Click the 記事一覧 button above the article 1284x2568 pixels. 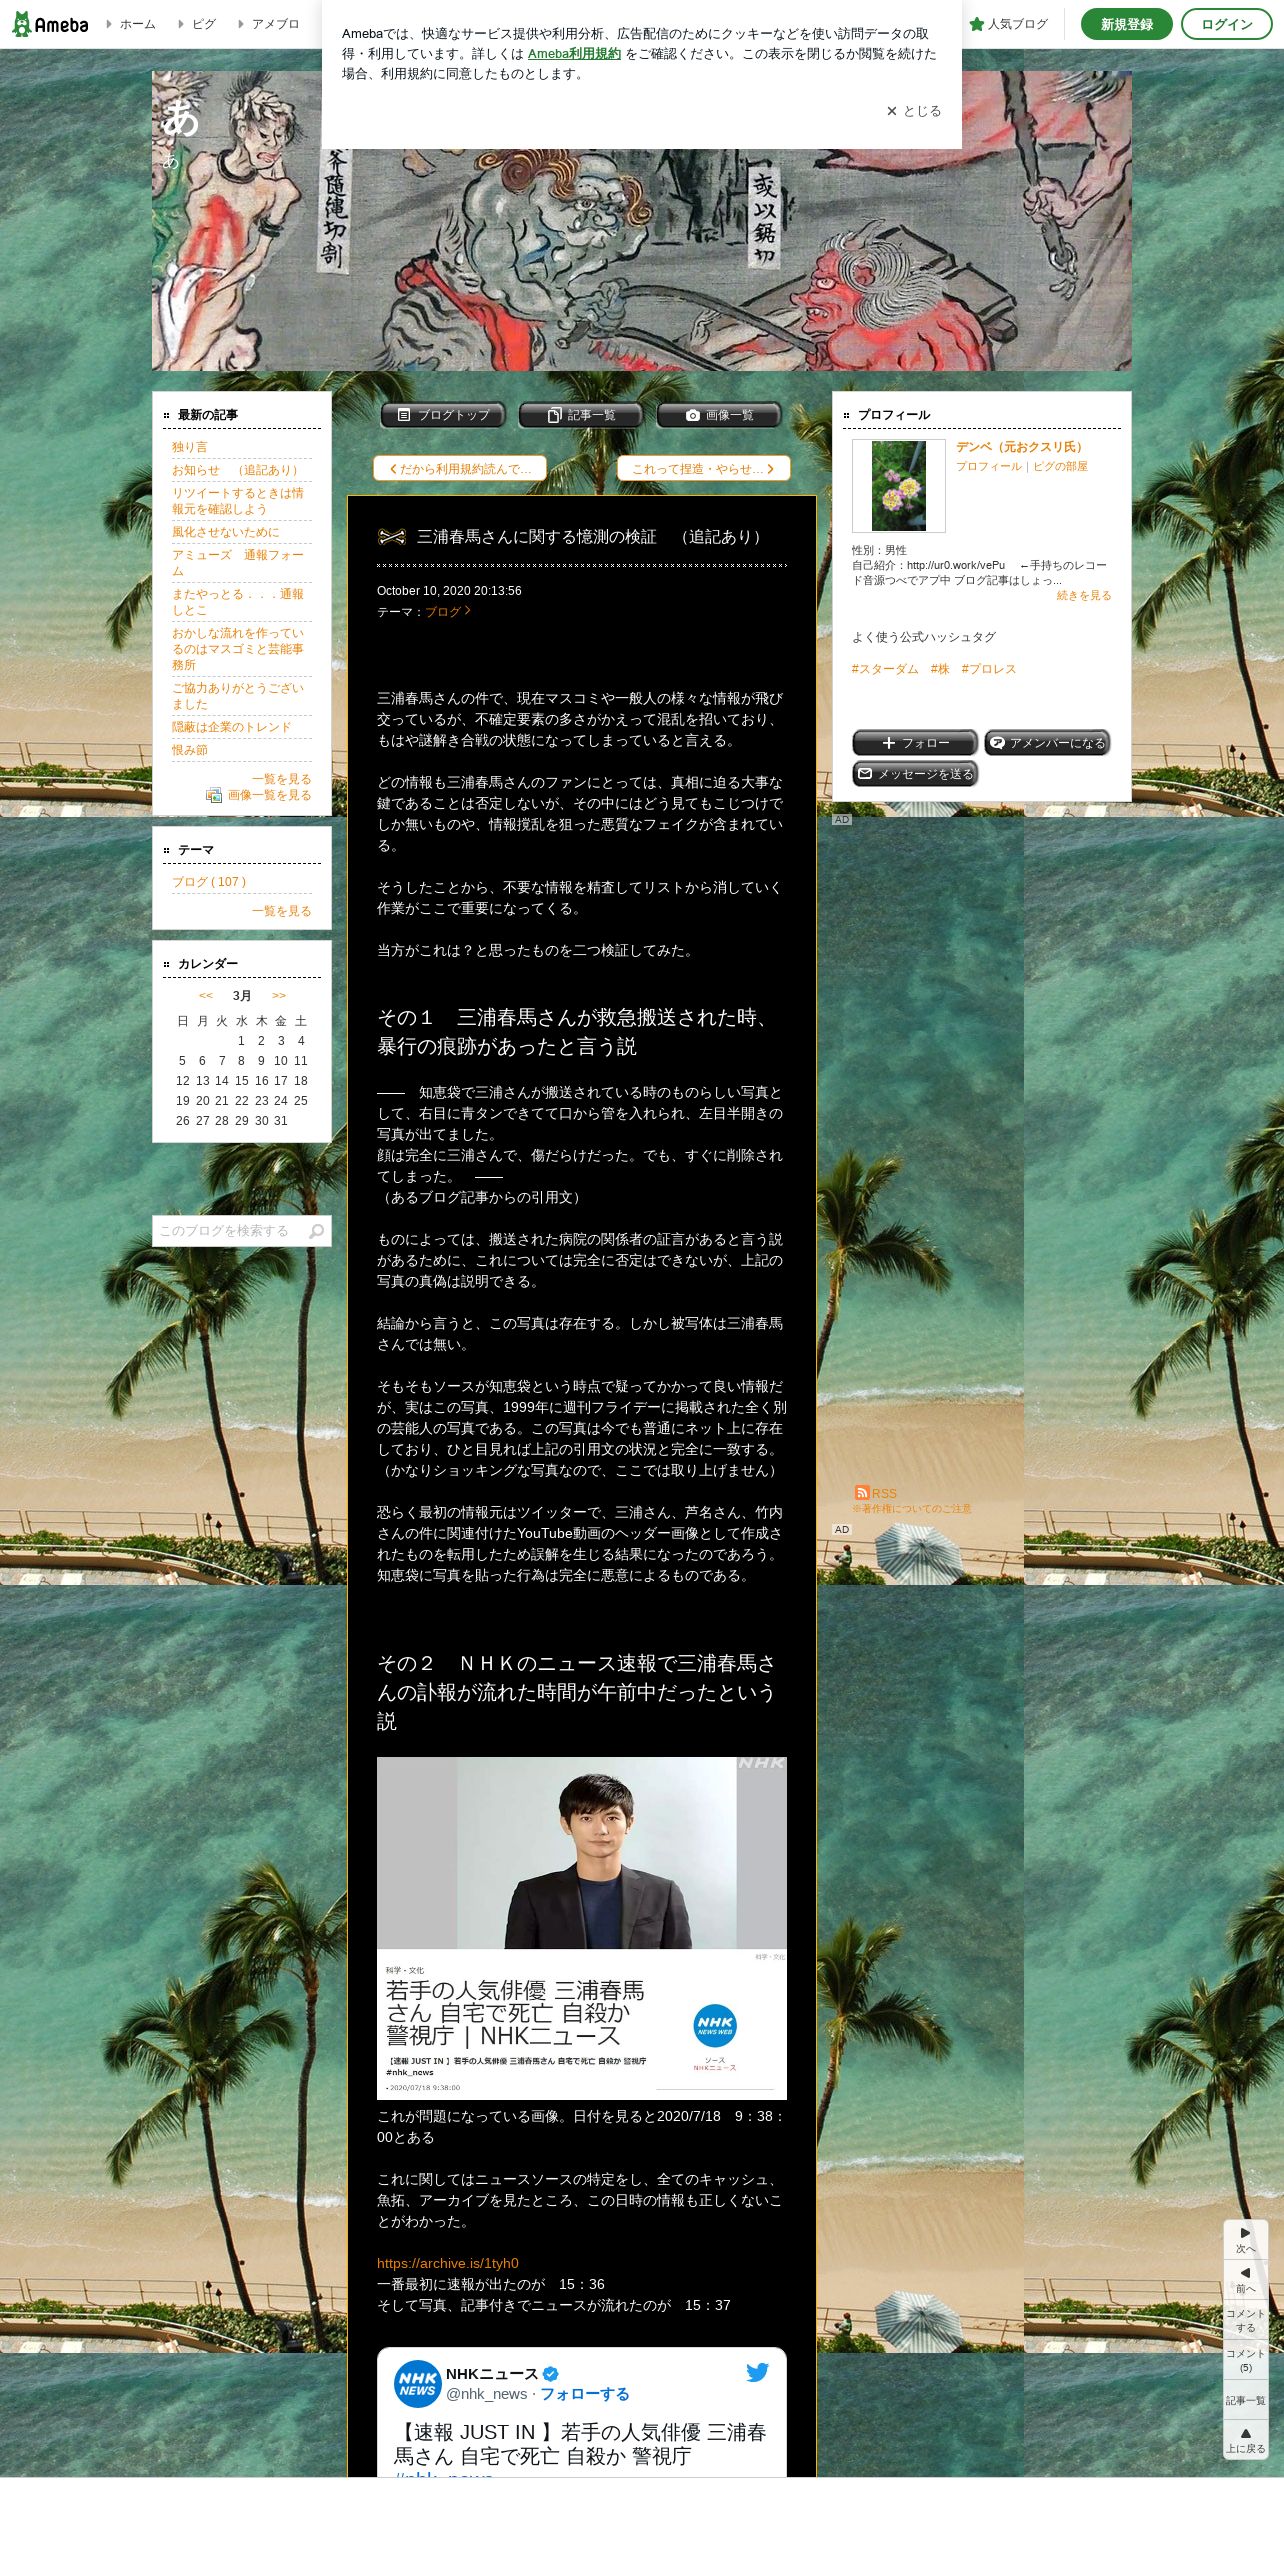tap(581, 415)
